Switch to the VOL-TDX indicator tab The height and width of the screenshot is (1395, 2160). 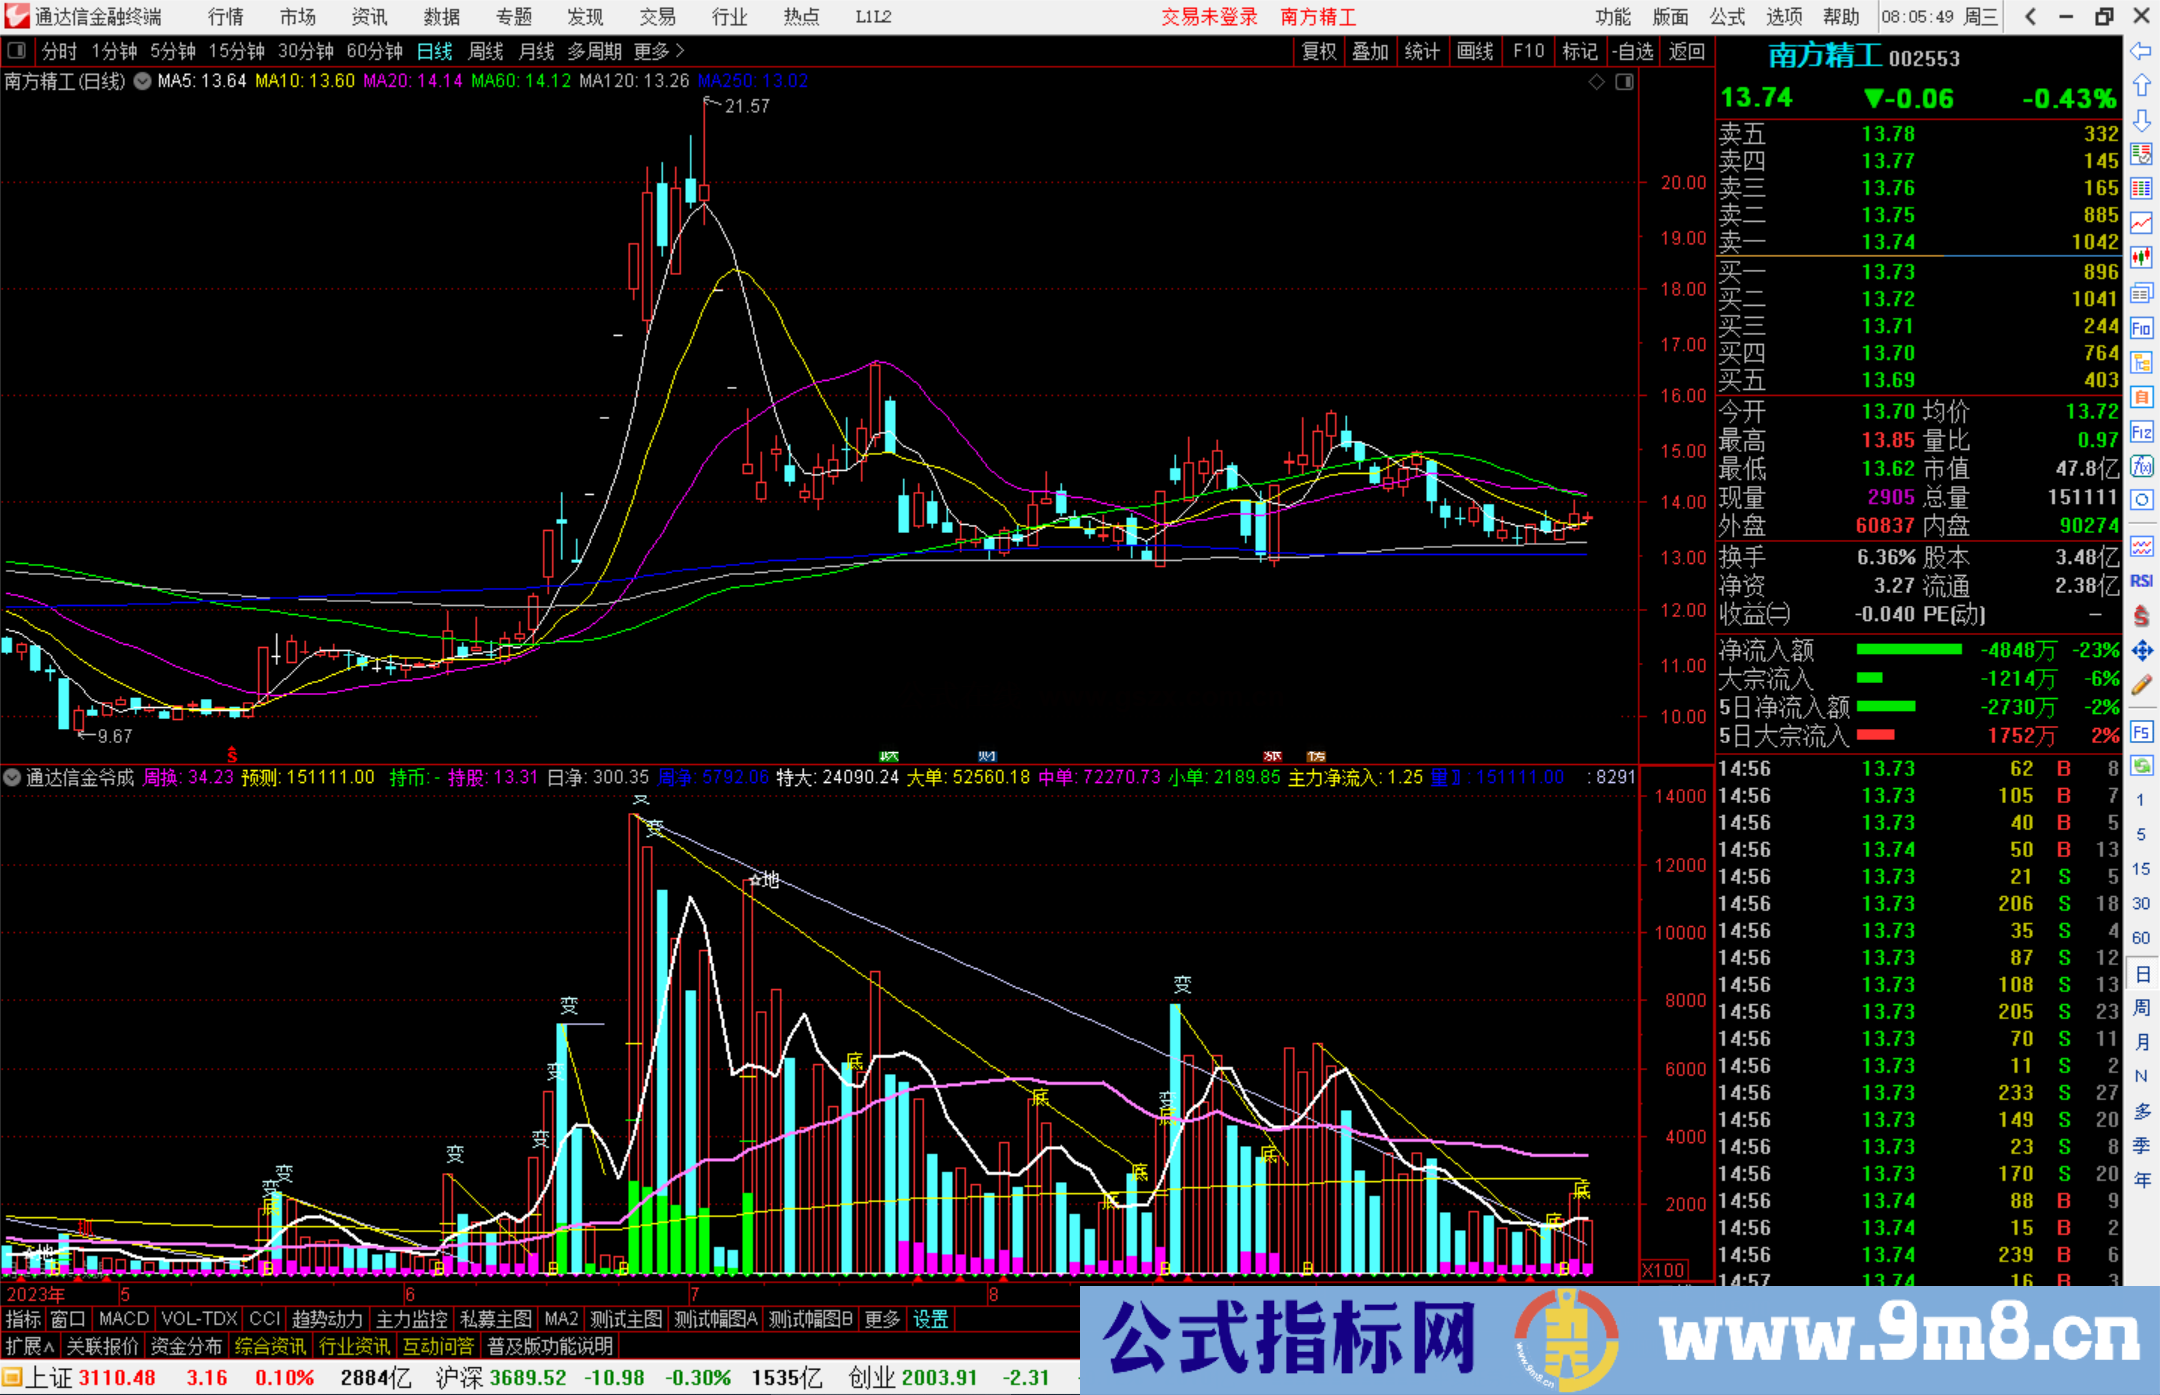(x=199, y=1319)
